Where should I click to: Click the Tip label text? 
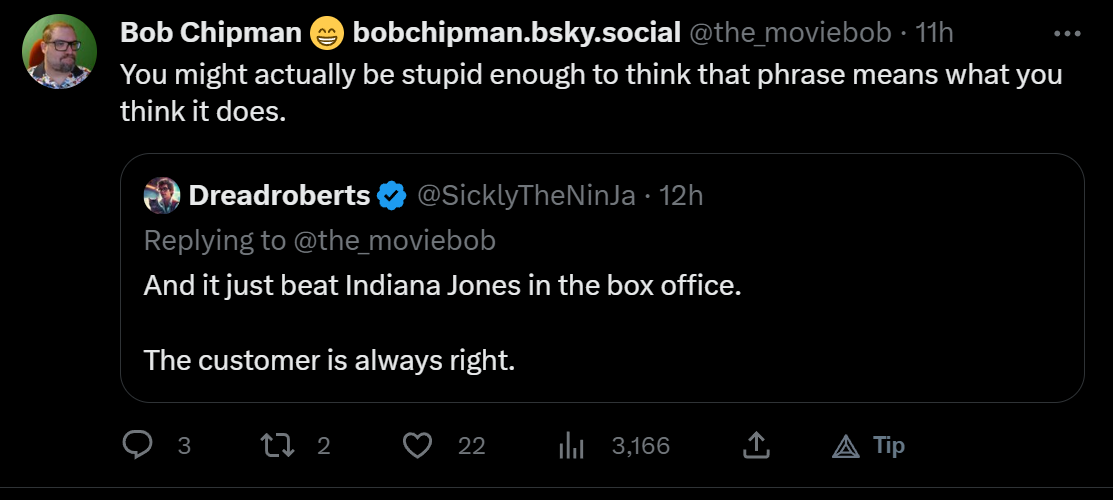[889, 445]
